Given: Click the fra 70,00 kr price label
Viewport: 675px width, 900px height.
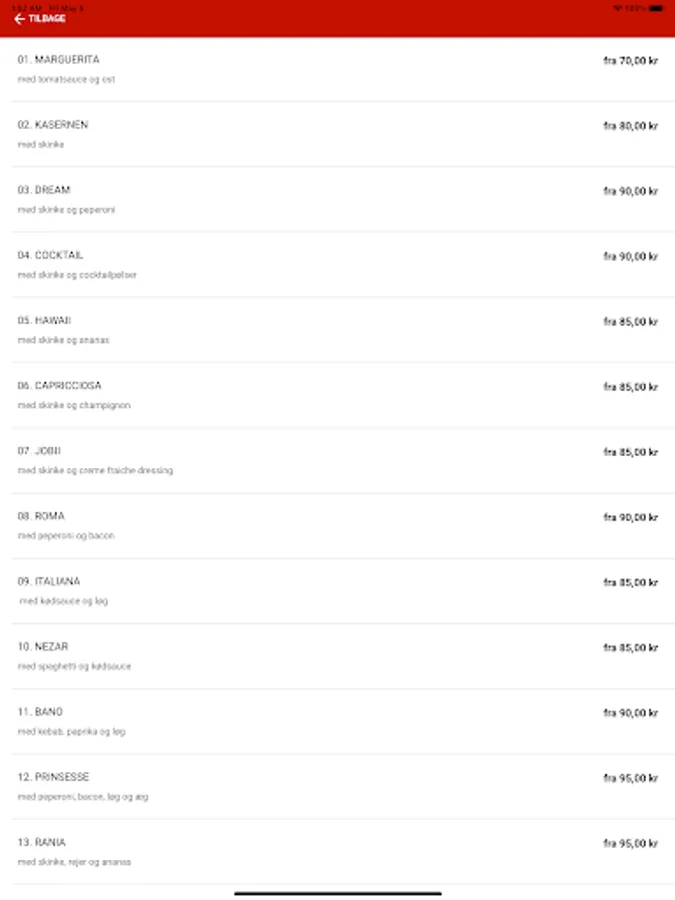Looking at the screenshot, I should coord(631,60).
